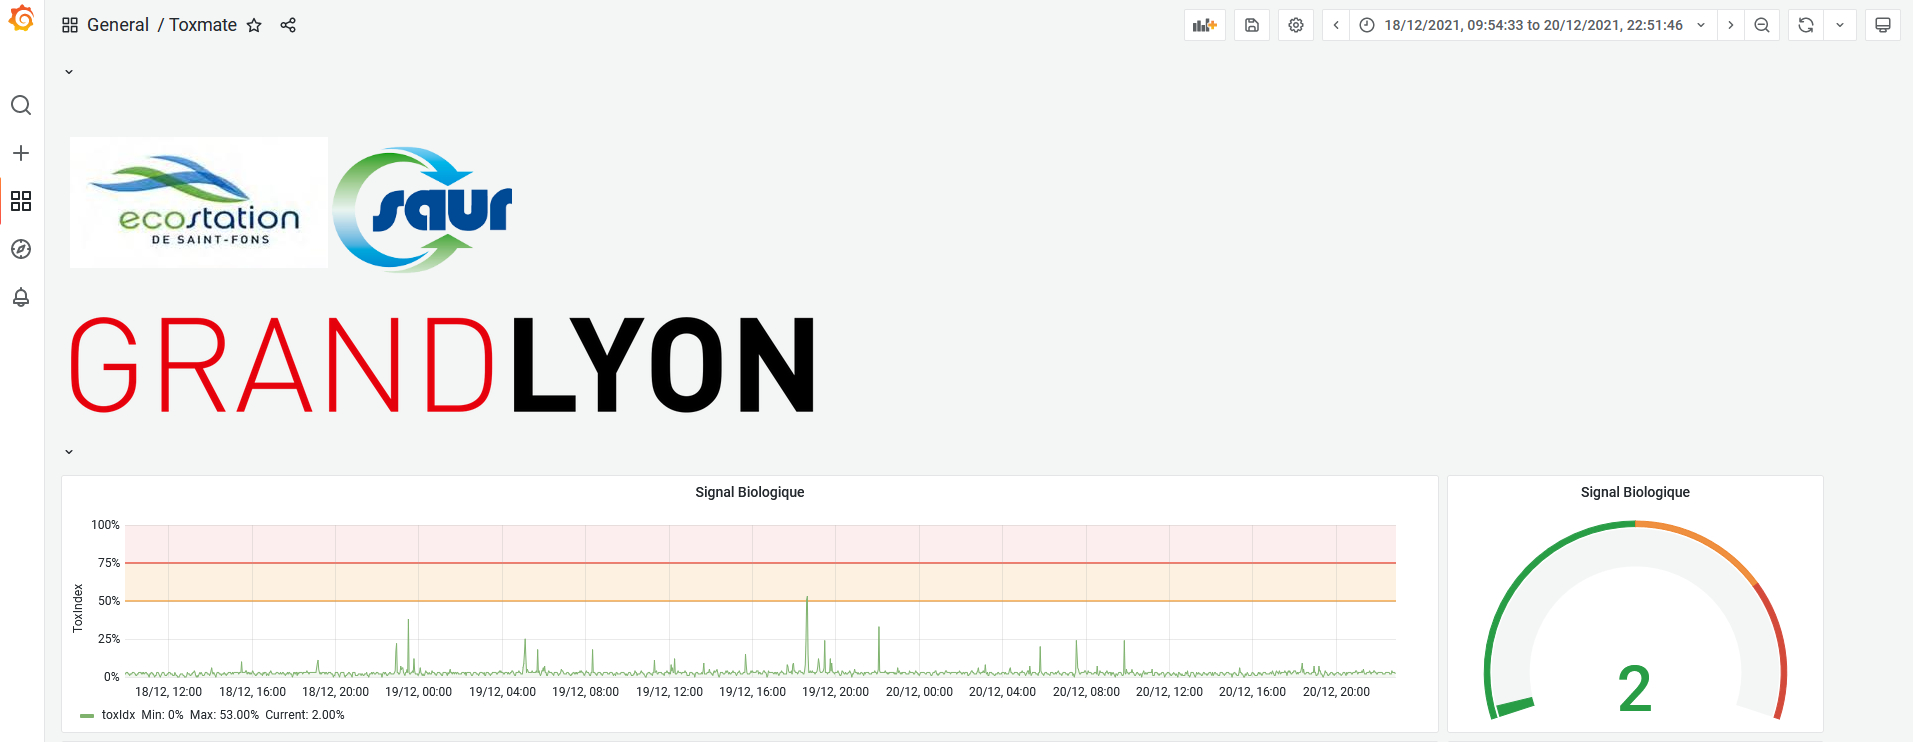Click the "19/12, 20:00" x-axis label

point(835,692)
